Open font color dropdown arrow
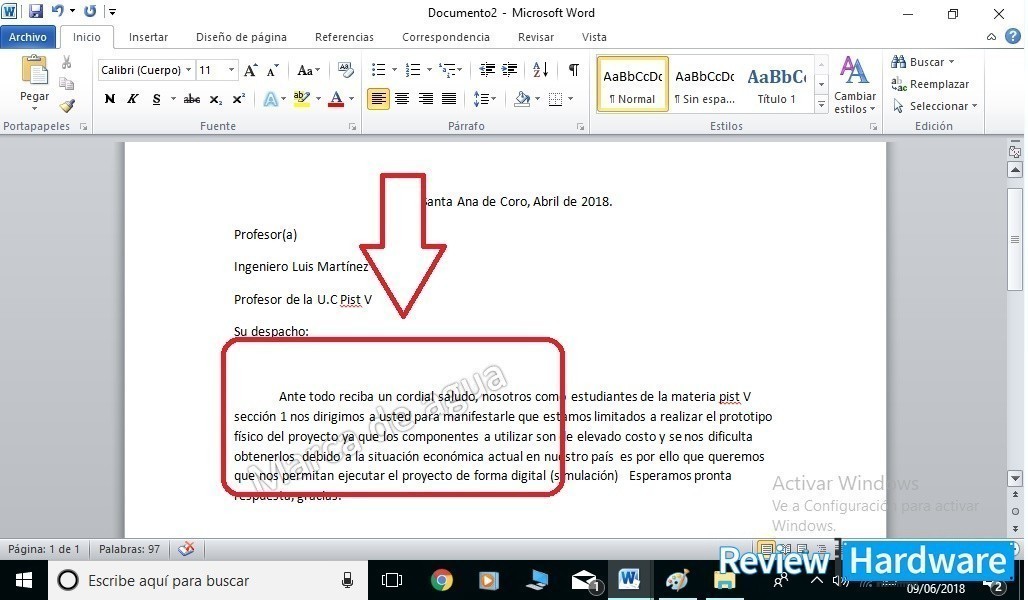The height and width of the screenshot is (600, 1028). click(x=351, y=99)
